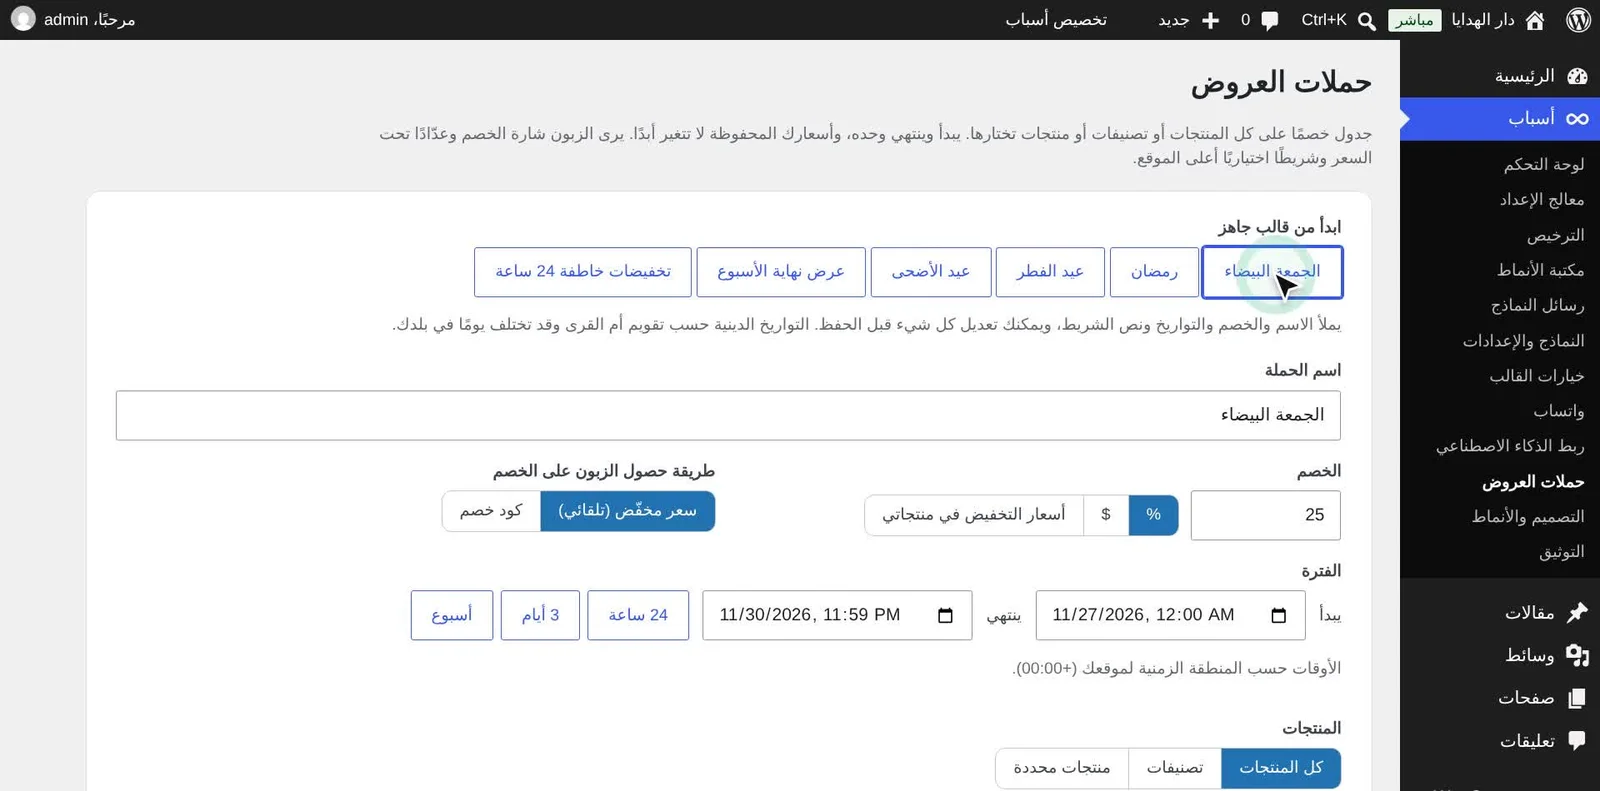
Task: Open the admin user avatar
Action: 23,19
